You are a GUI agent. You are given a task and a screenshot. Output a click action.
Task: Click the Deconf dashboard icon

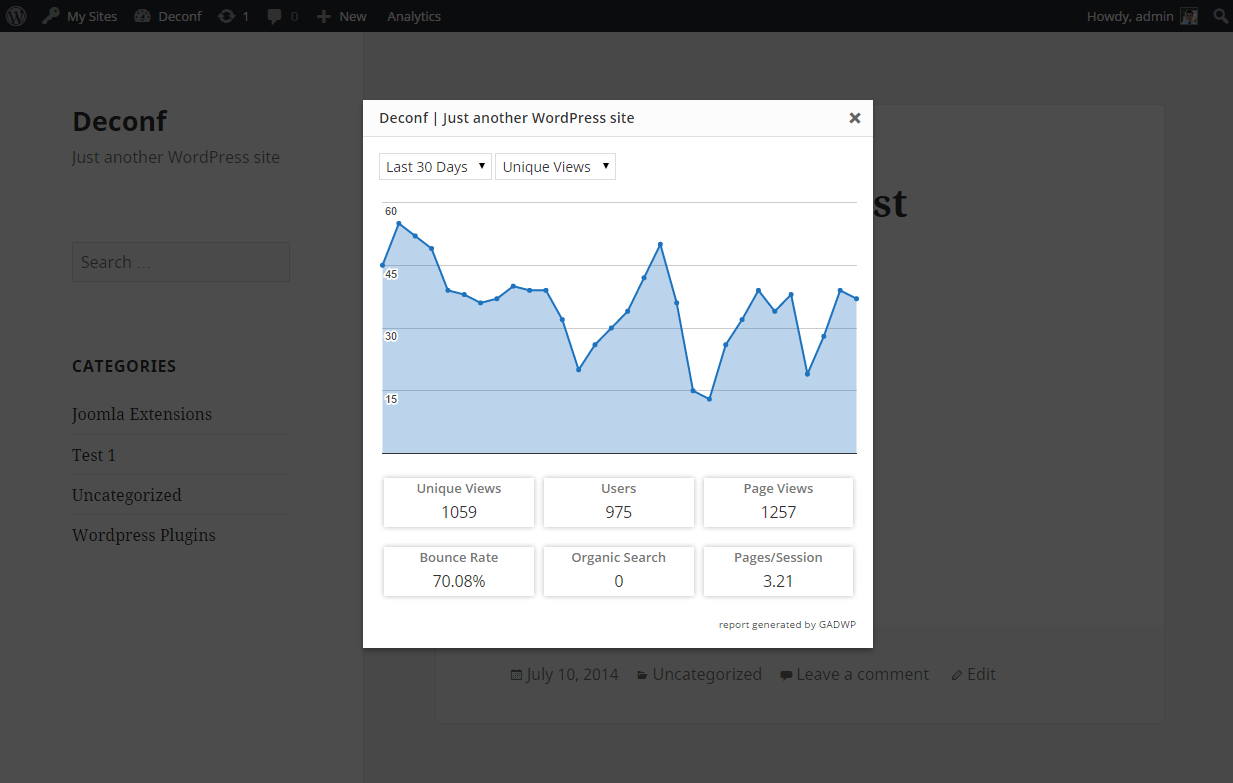click(x=142, y=16)
